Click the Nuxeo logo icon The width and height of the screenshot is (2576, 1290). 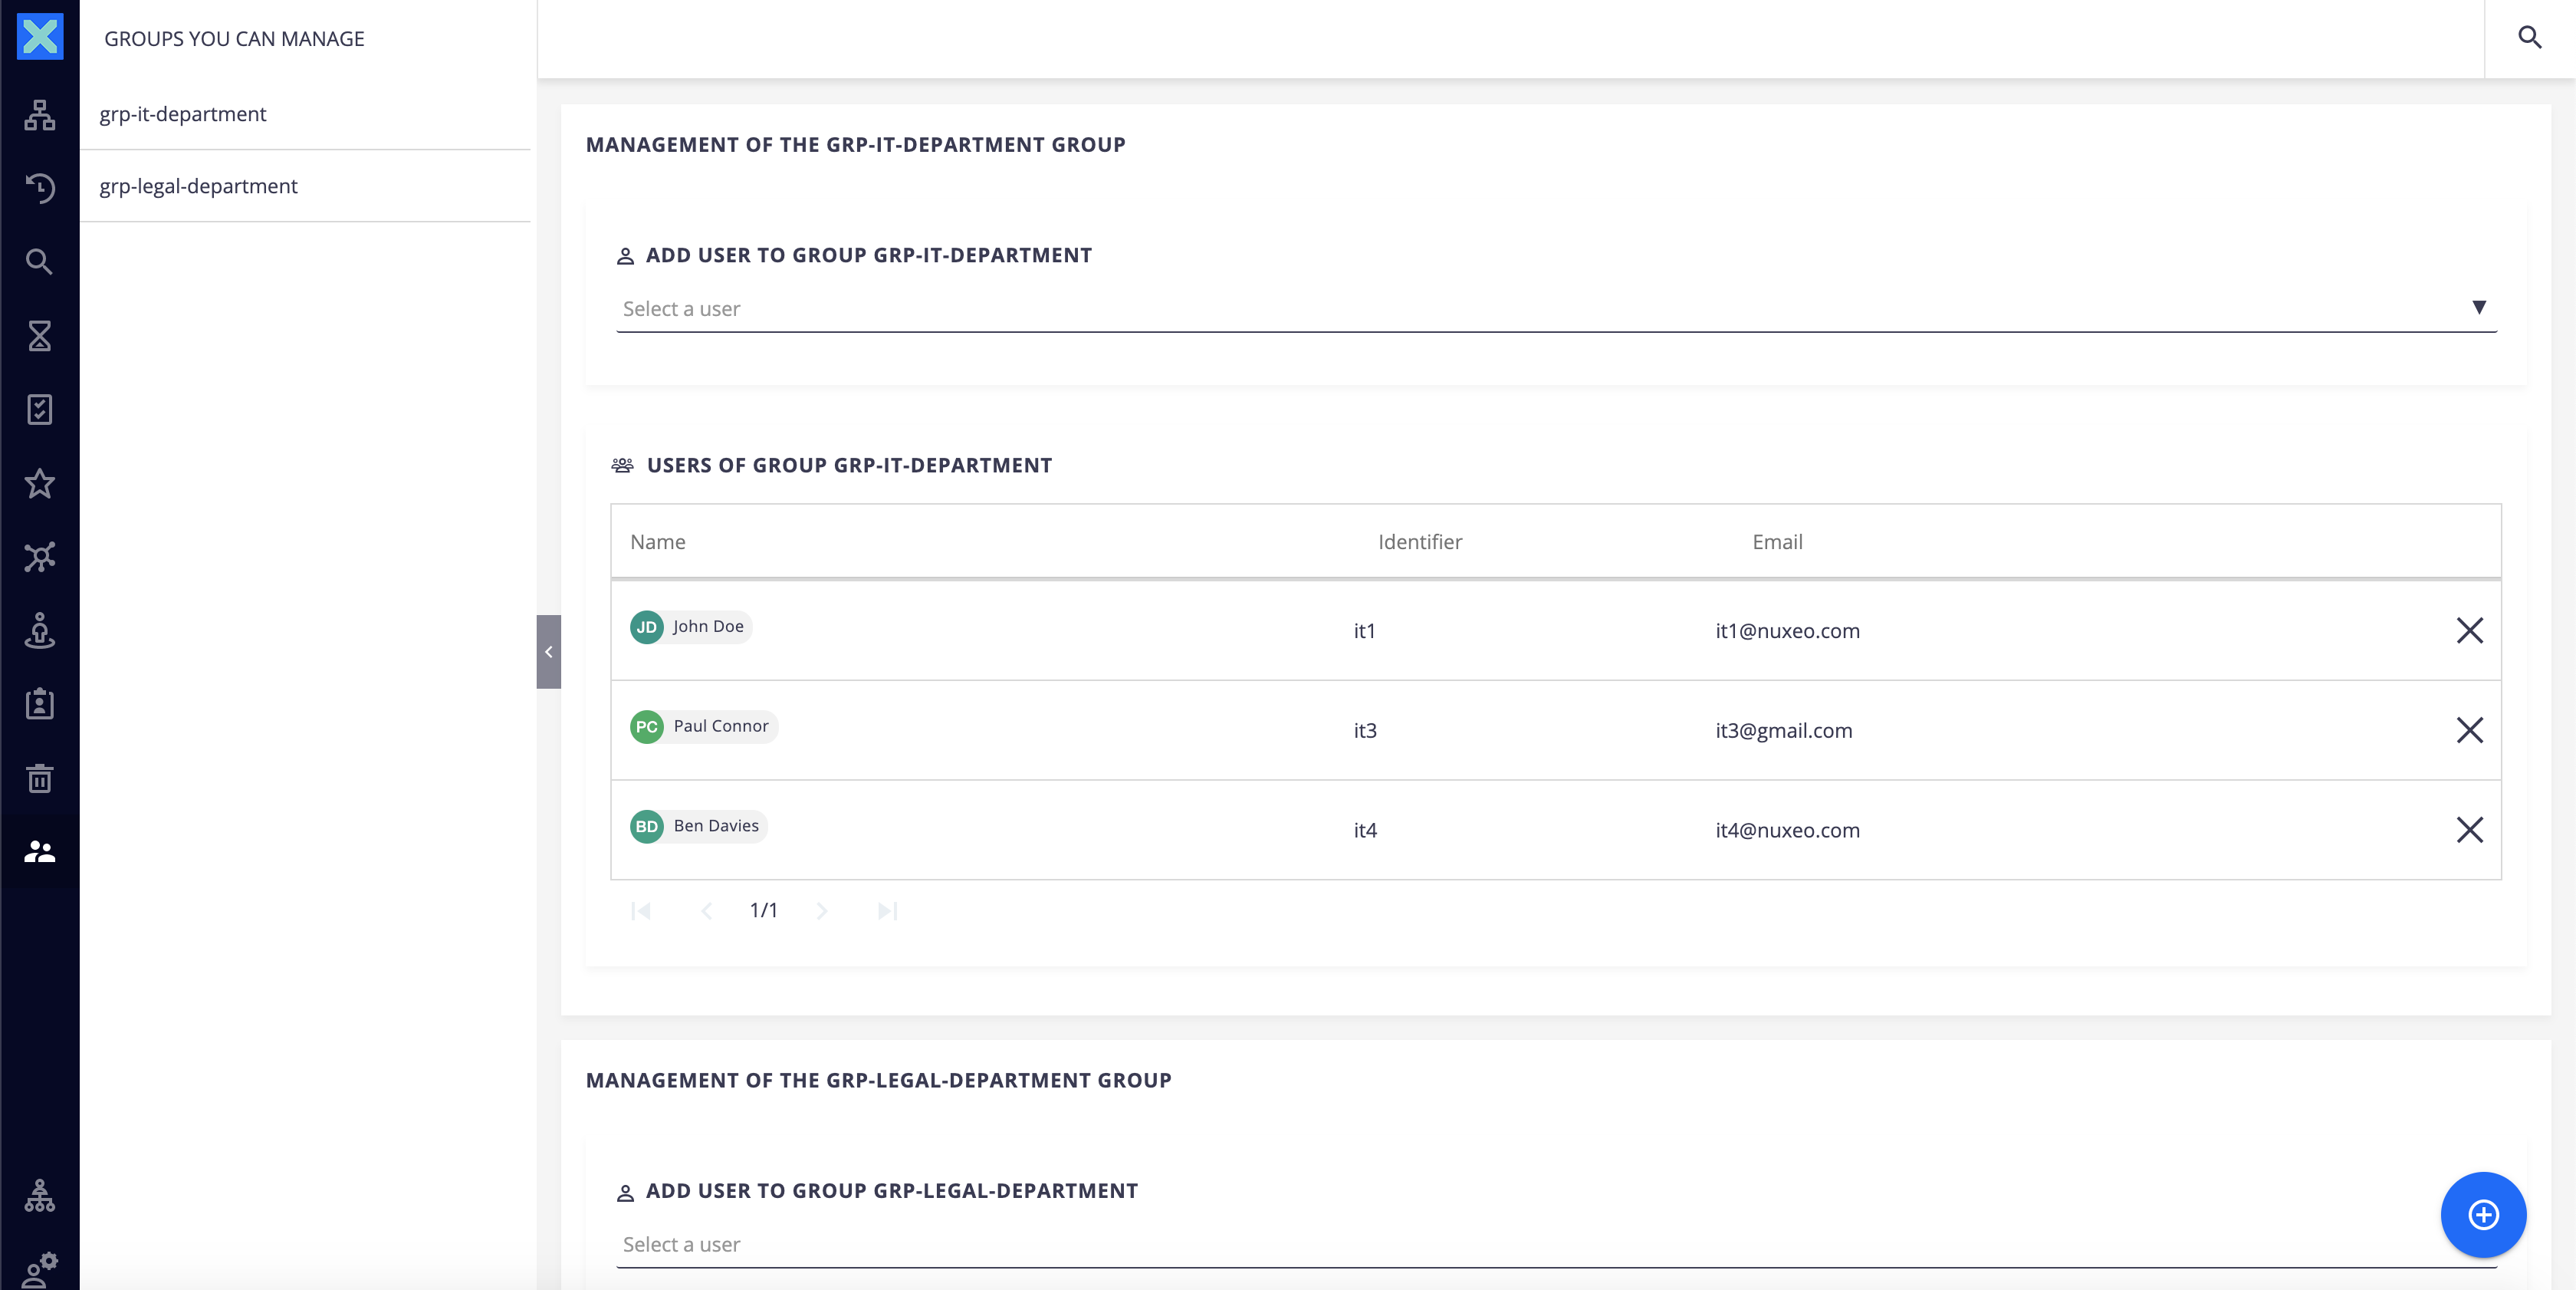[40, 37]
